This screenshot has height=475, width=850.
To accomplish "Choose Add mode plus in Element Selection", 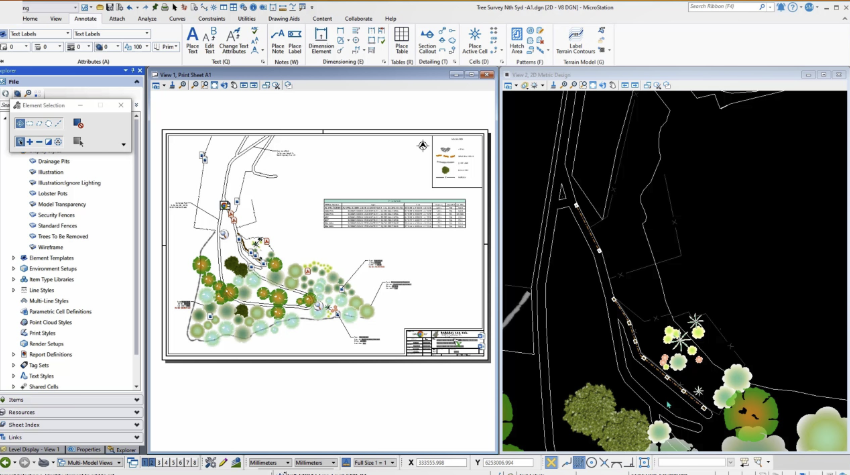I will pyautogui.click(x=30, y=142).
